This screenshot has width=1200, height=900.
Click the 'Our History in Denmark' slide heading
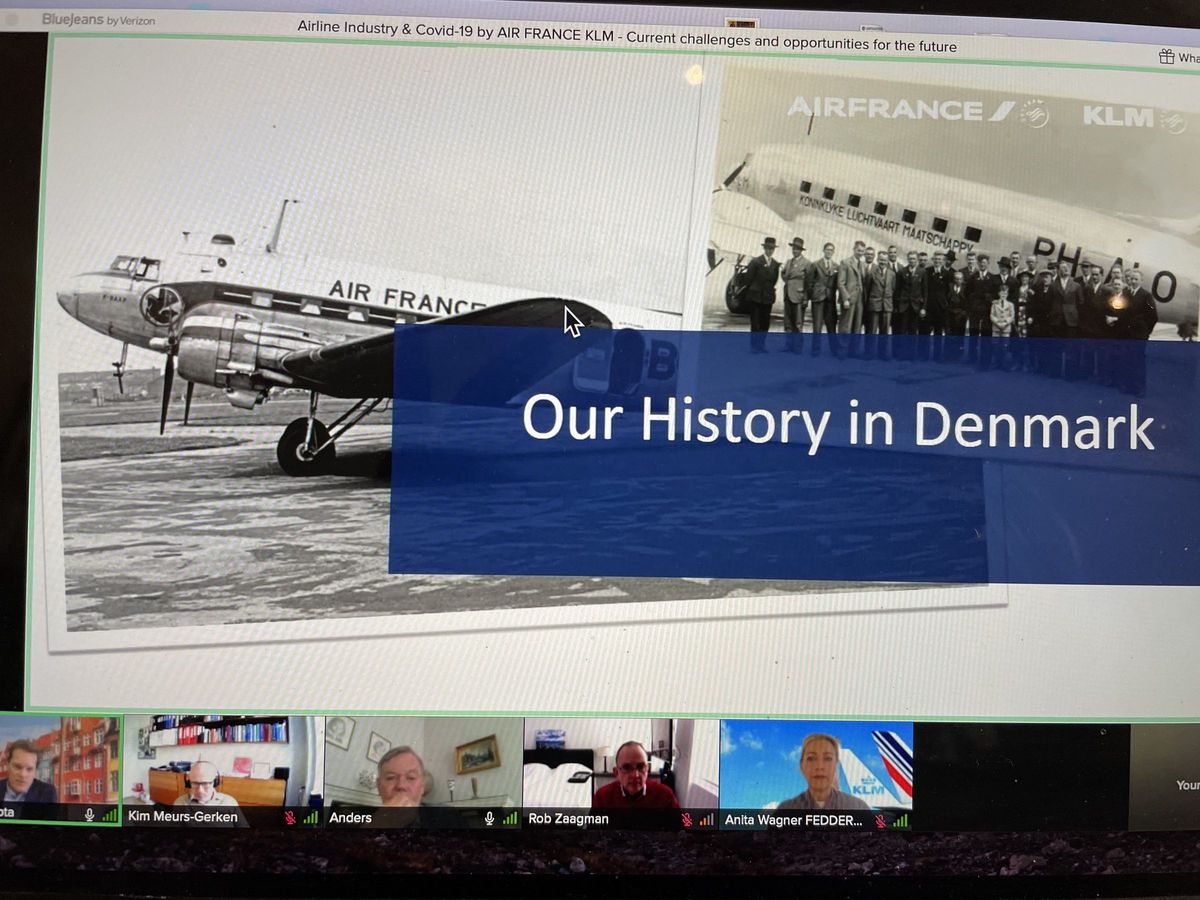click(838, 422)
